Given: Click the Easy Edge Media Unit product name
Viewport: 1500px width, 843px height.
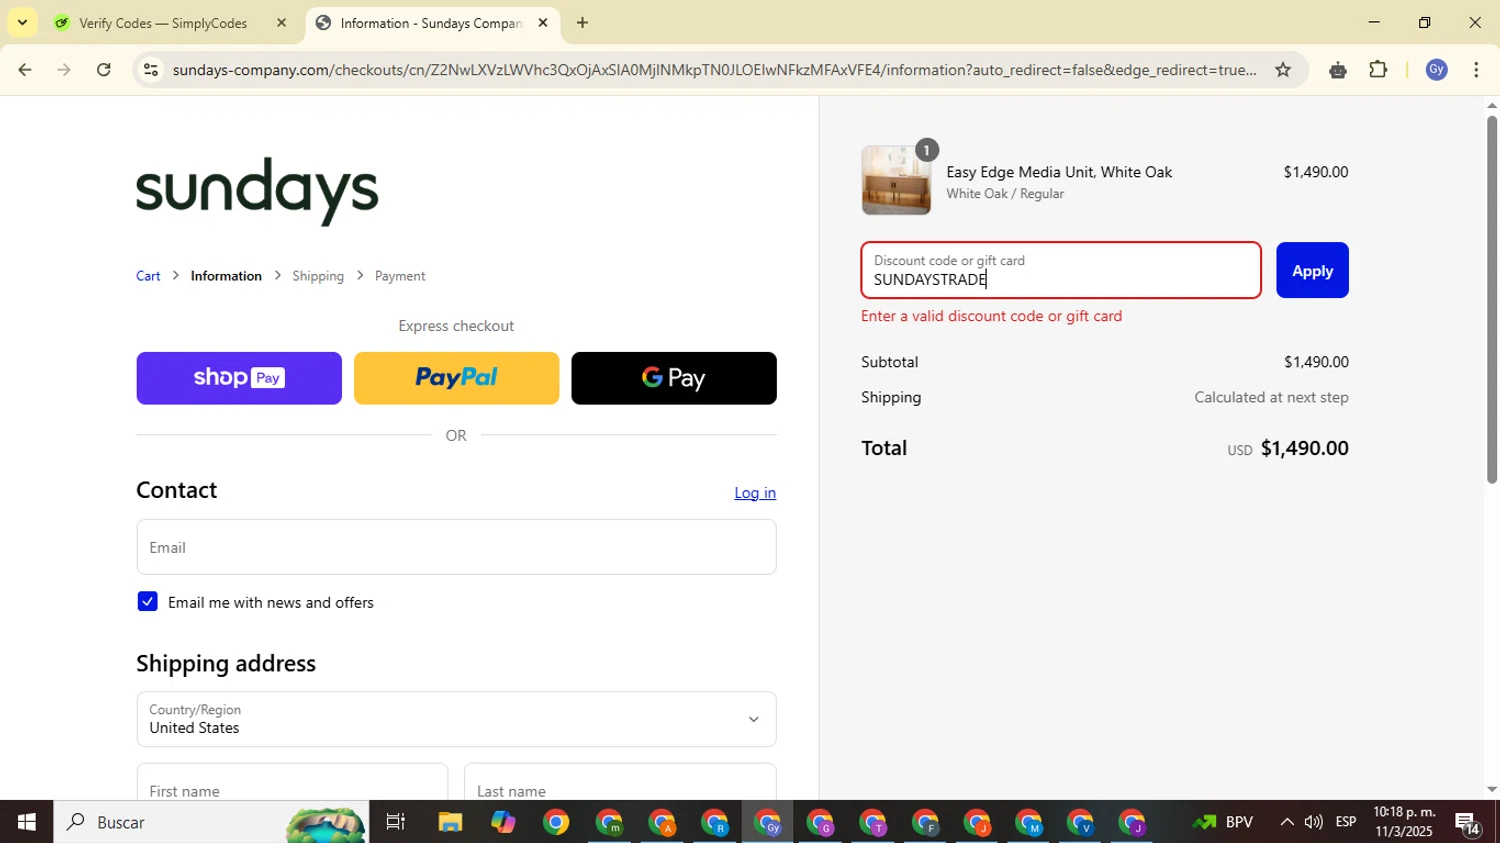Looking at the screenshot, I should coord(1059,172).
